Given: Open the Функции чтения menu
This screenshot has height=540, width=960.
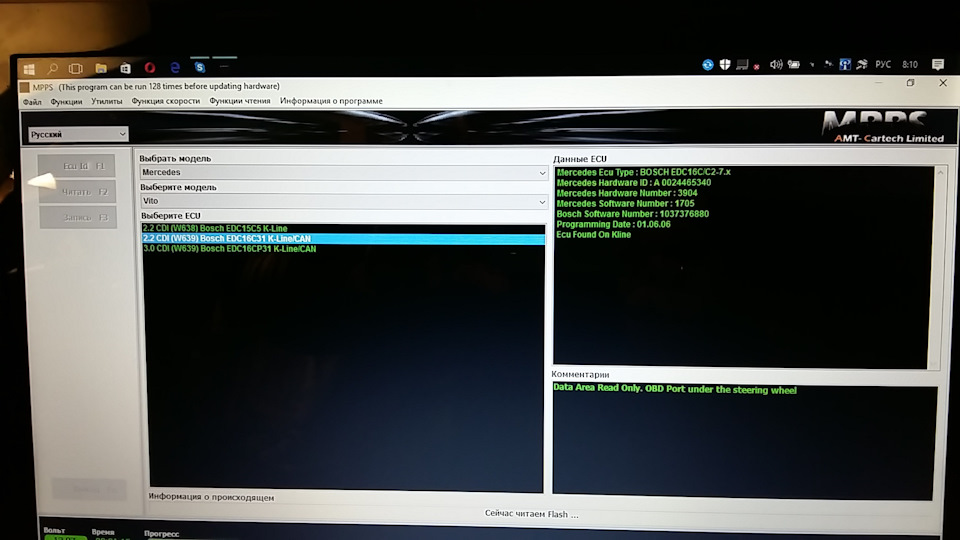Looking at the screenshot, I should click(x=239, y=101).
